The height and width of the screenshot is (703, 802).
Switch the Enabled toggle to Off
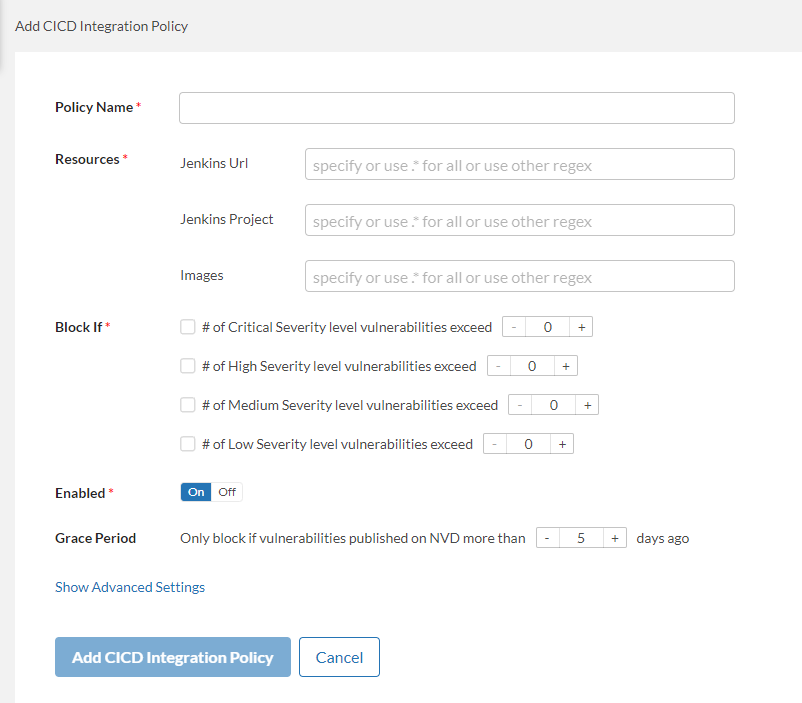point(227,492)
